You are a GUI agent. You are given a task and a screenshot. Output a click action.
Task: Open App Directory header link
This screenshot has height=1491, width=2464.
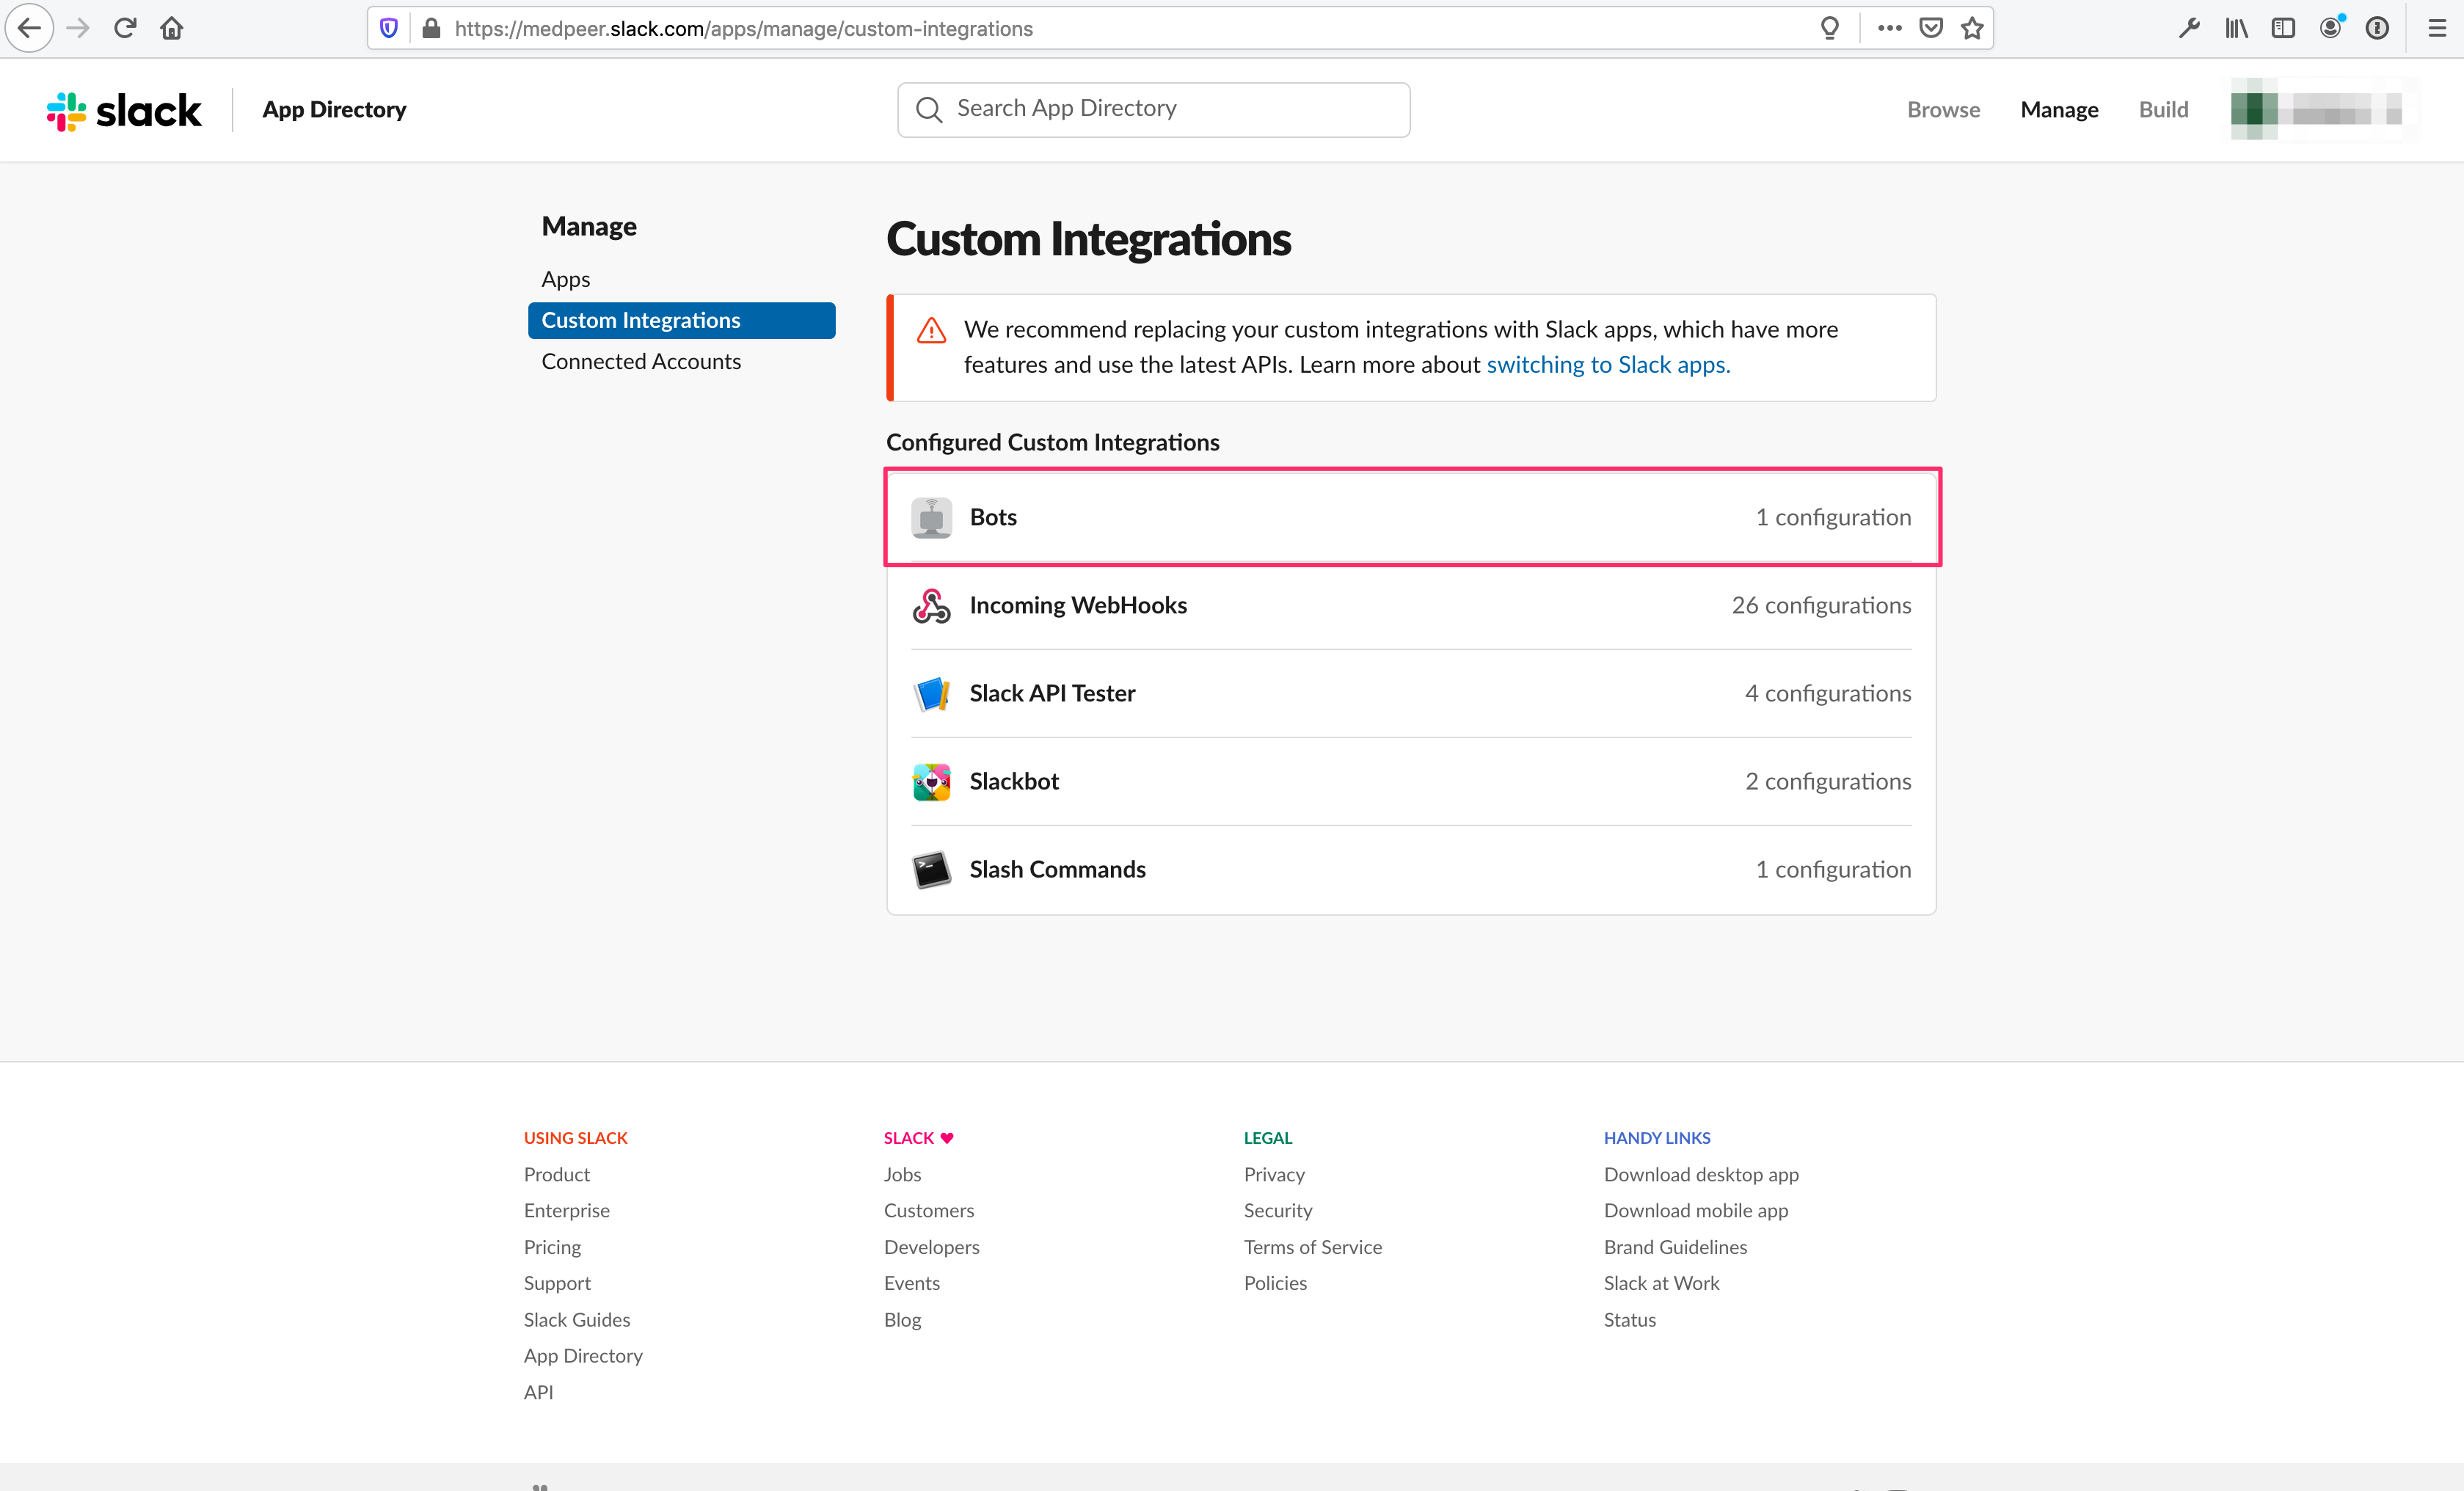[x=334, y=110]
